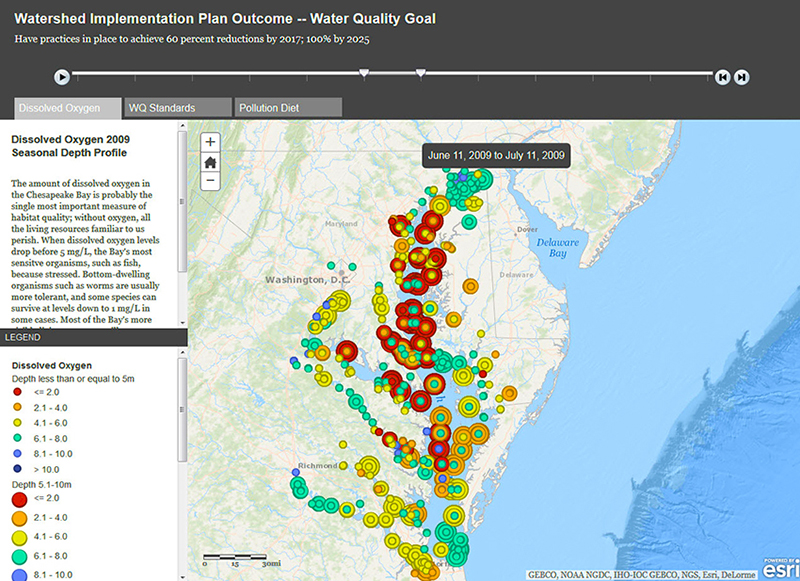Click 'Dissolved Oxygen 2009 Seasonal Depth Profile' title
Viewport: 800px width, 581px height.
click(70, 146)
